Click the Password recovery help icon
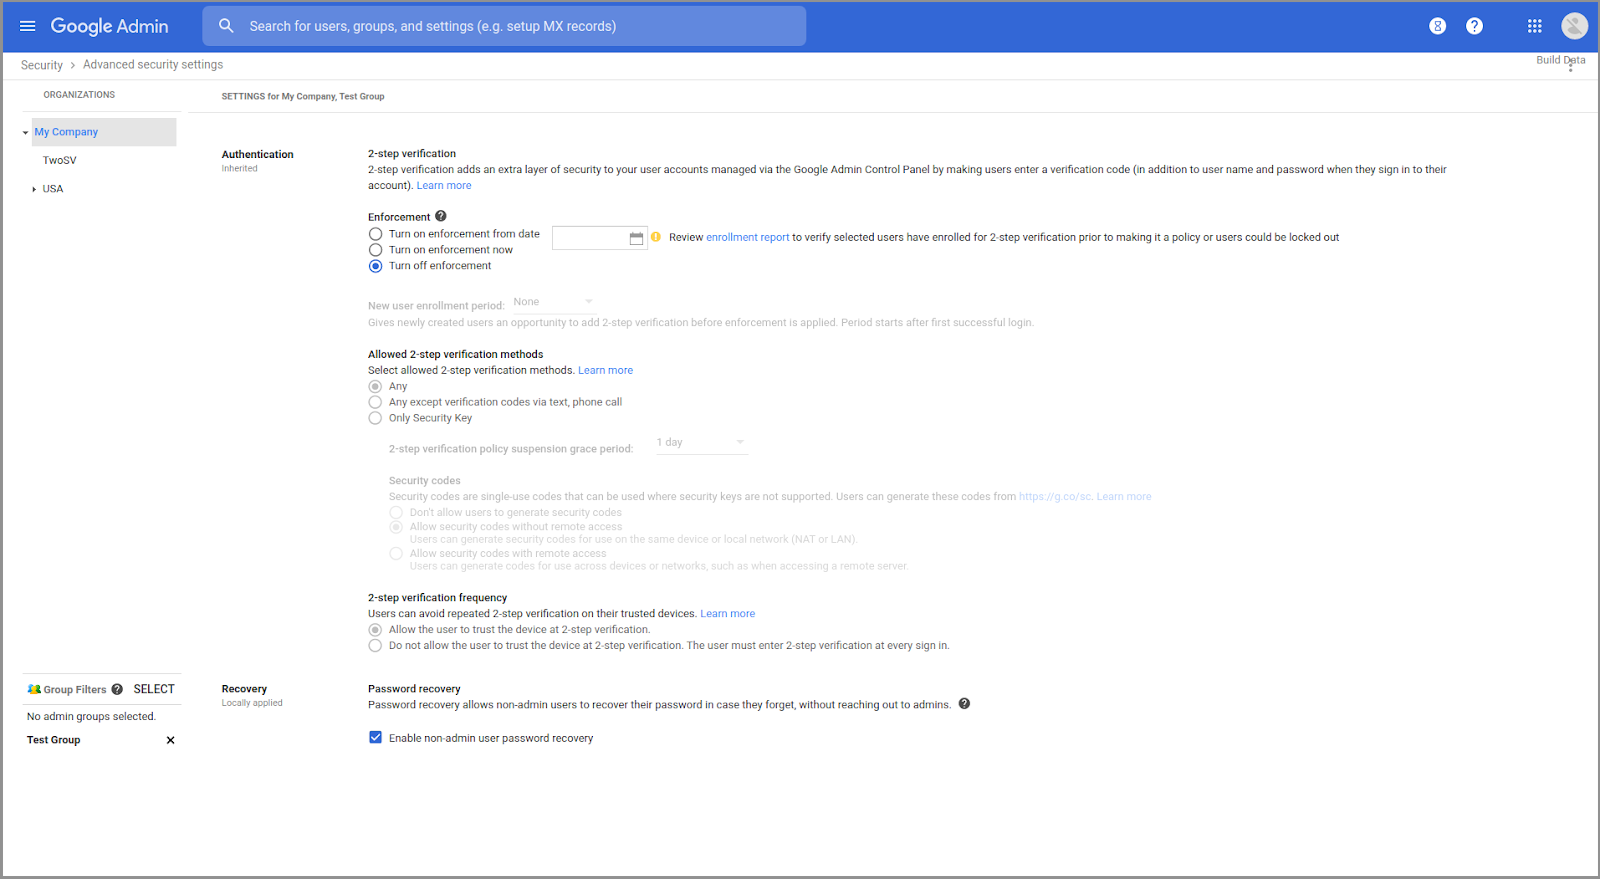 point(964,704)
